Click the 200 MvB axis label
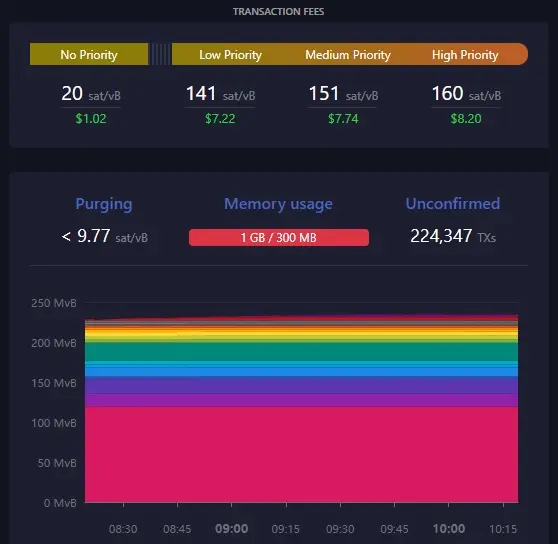This screenshot has width=558, height=544. coord(54,343)
